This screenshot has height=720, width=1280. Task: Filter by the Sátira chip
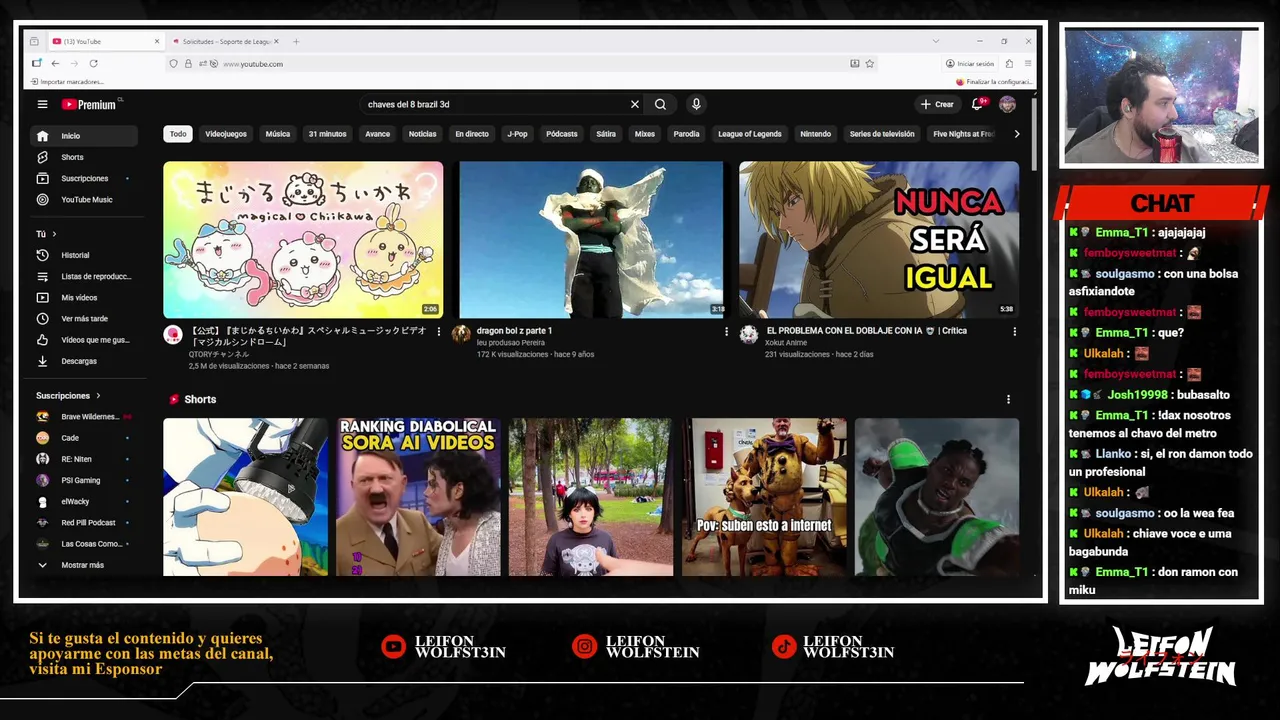(x=606, y=134)
